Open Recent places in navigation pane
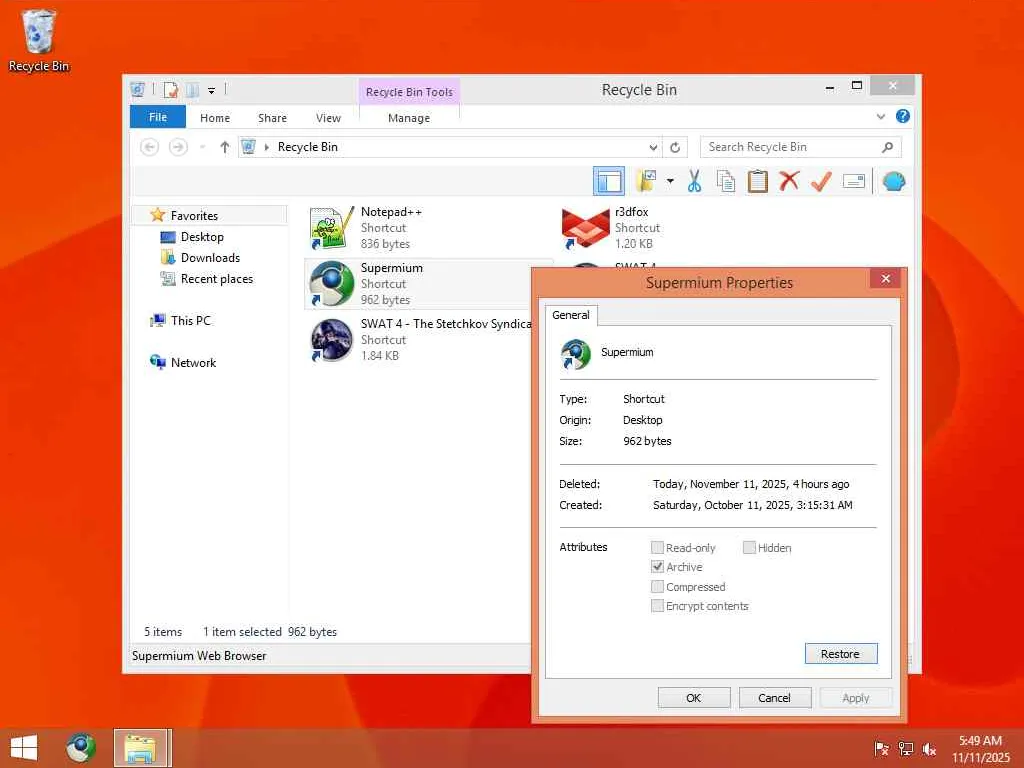The image size is (1024, 768). click(216, 279)
